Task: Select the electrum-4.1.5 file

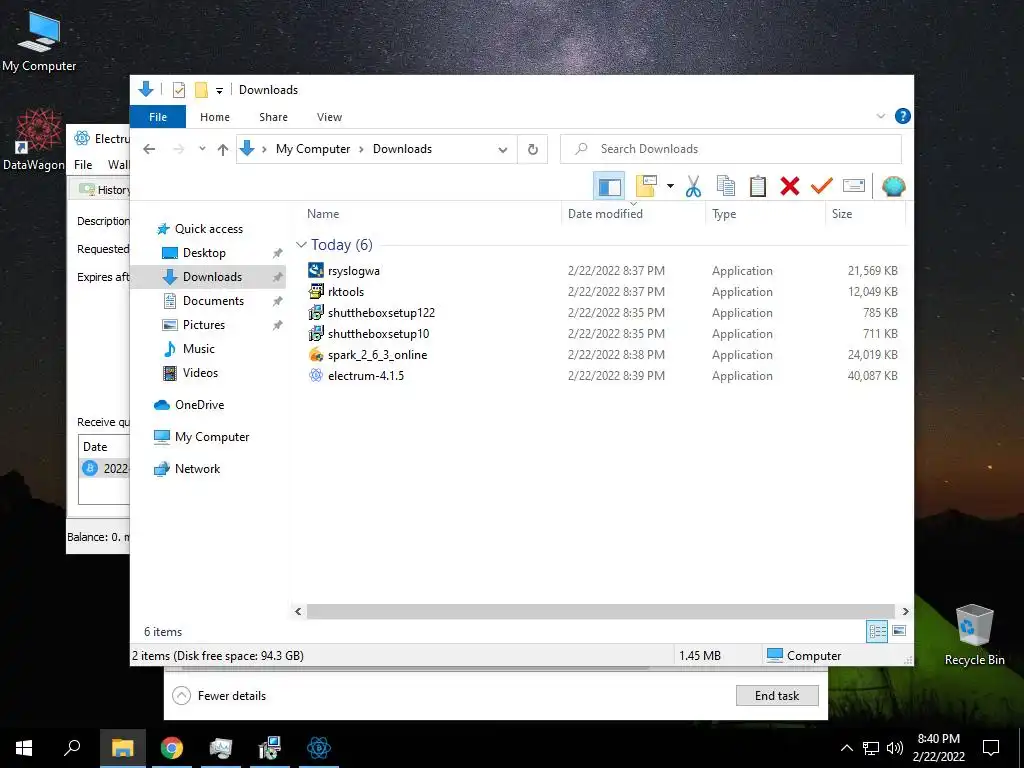Action: point(366,376)
